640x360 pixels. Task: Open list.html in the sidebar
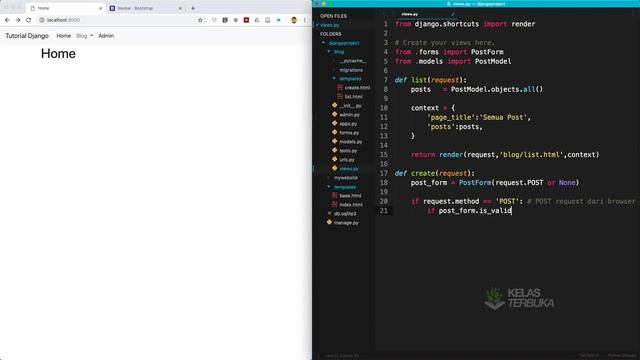[353, 97]
